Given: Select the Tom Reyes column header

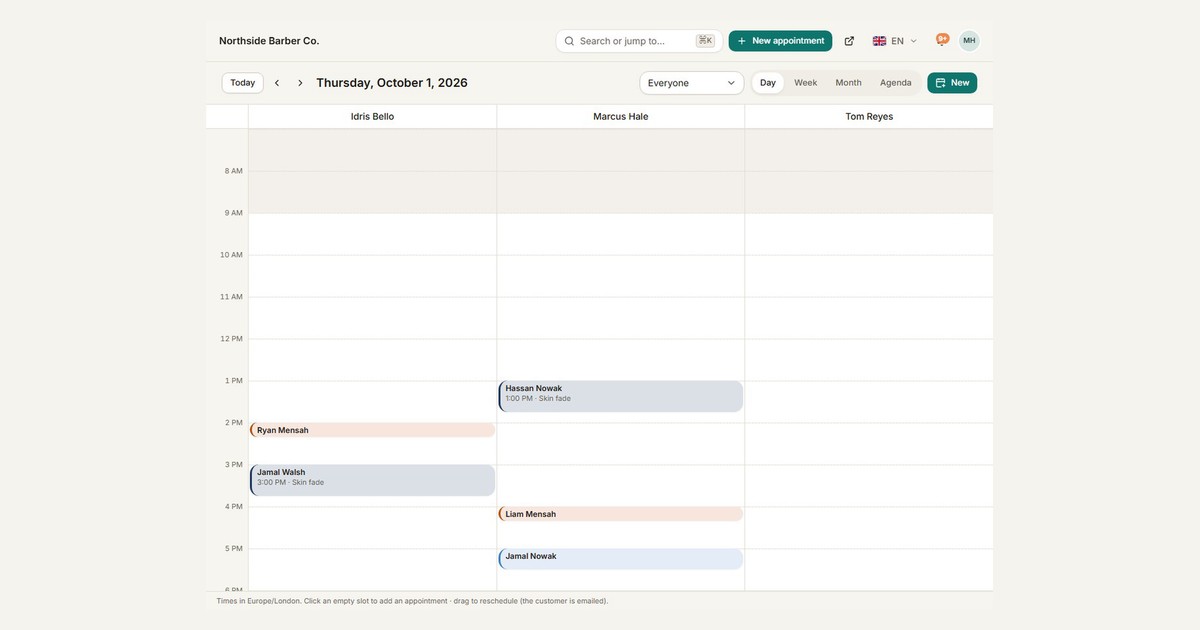Looking at the screenshot, I should pos(869,117).
